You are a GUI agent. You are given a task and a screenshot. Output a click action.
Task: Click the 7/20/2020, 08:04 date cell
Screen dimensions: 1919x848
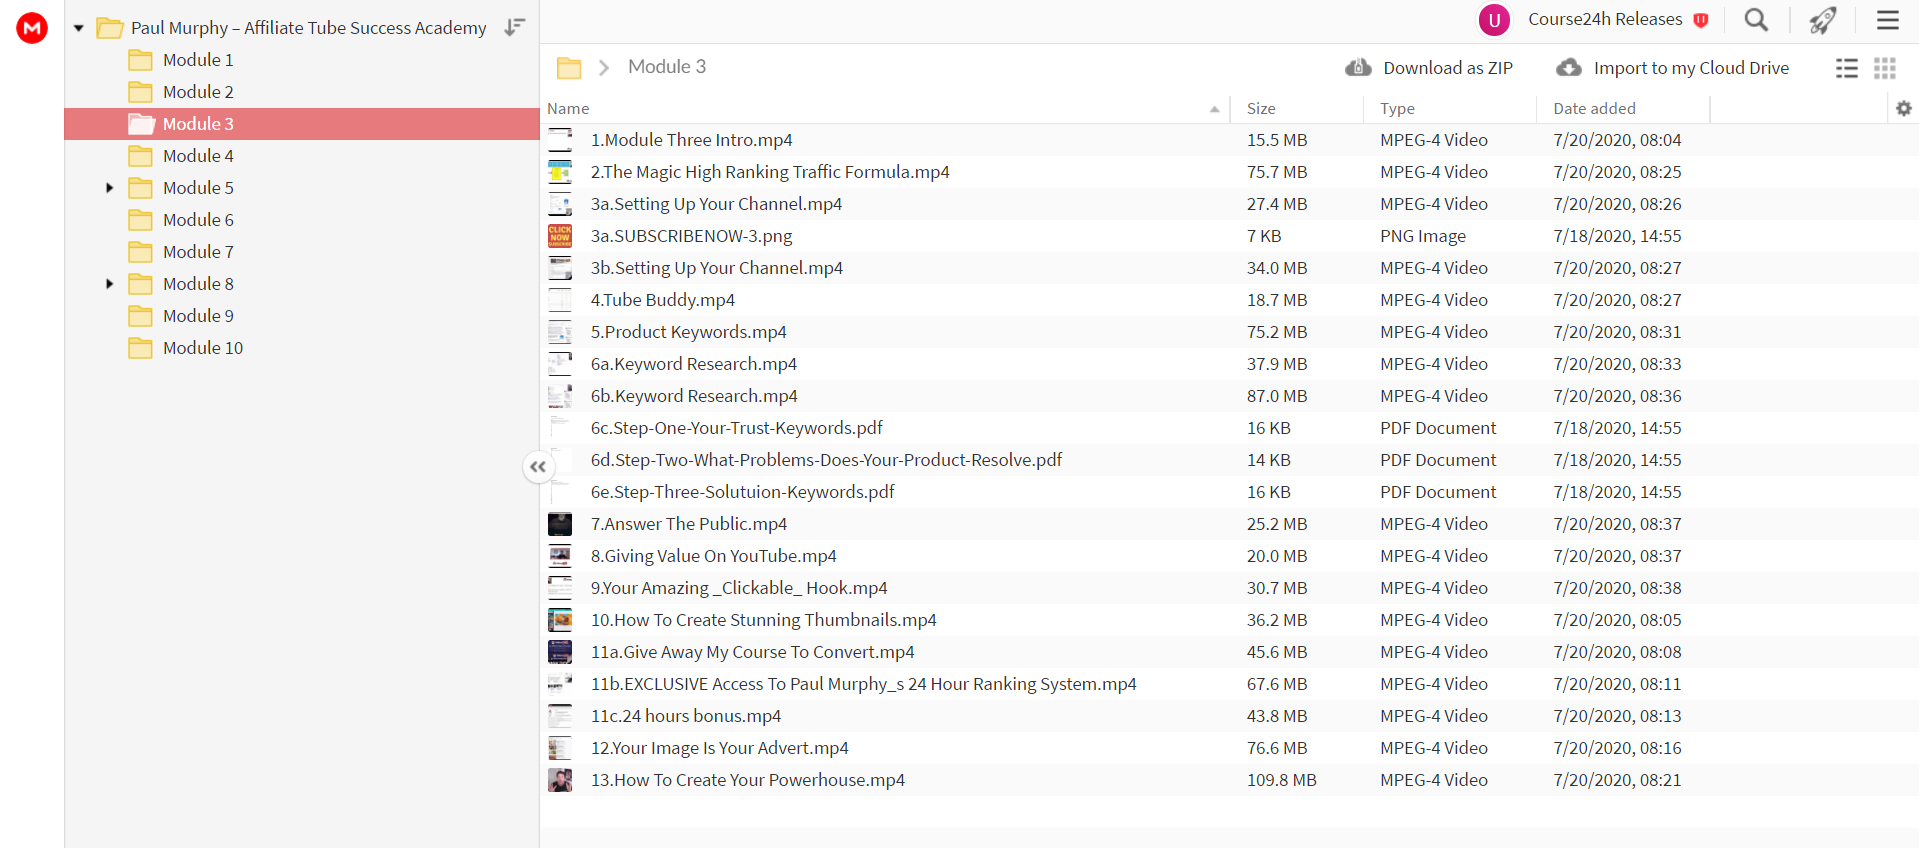[x=1617, y=140]
